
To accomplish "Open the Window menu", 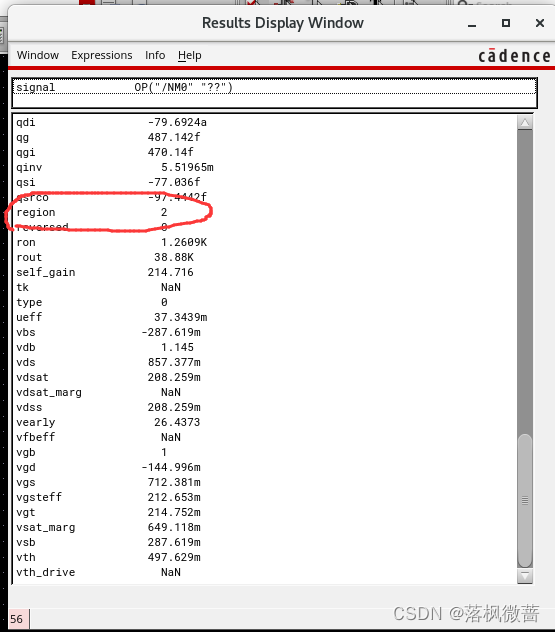I will 38,55.
